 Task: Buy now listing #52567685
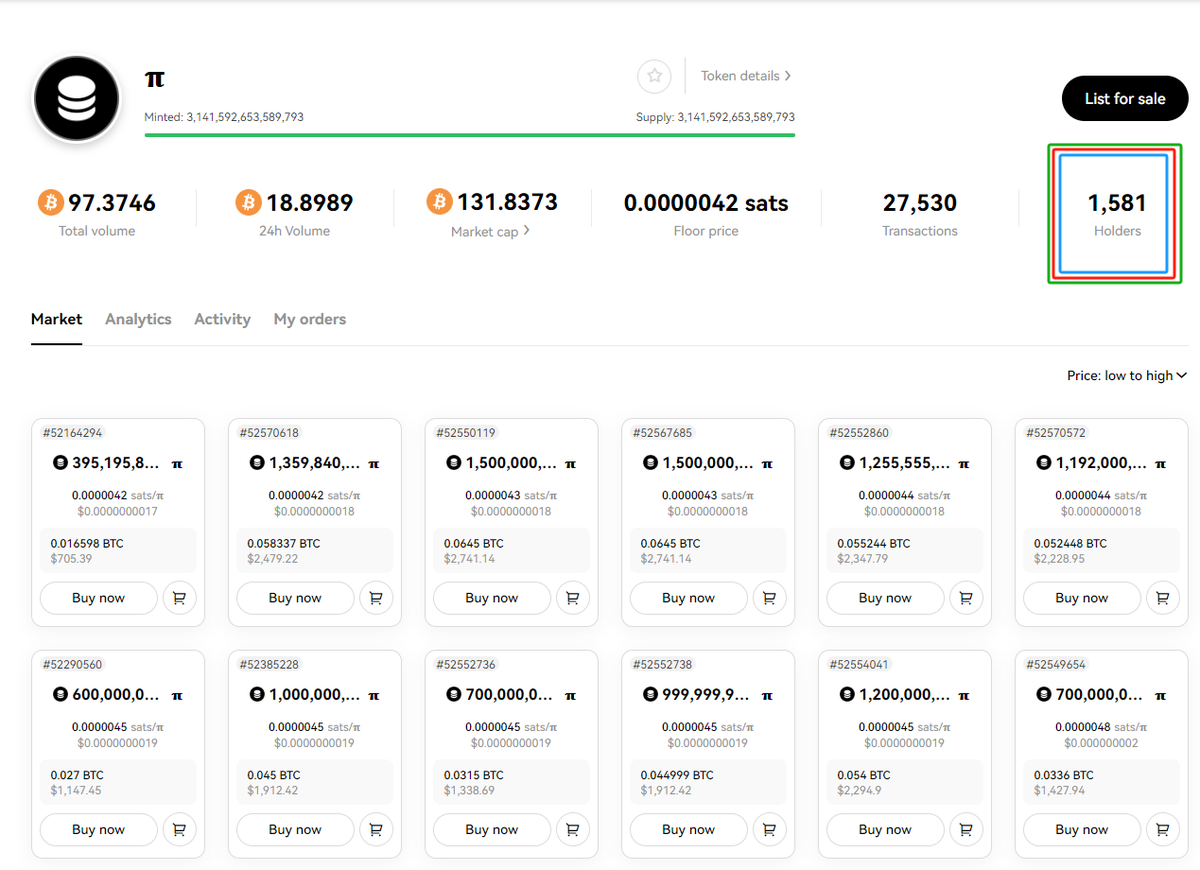(x=688, y=597)
